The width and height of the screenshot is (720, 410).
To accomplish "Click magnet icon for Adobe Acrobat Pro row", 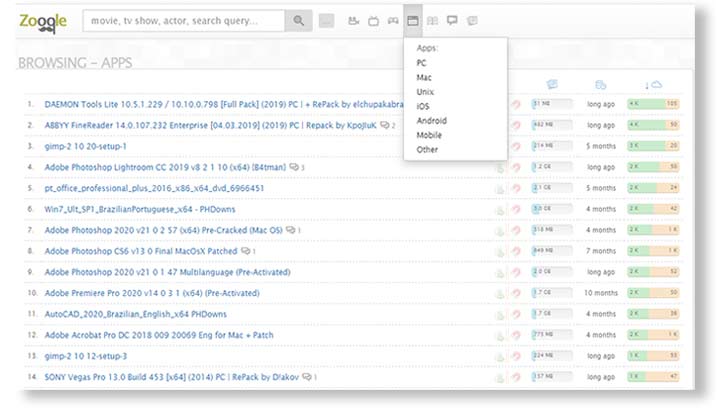I will click(516, 335).
